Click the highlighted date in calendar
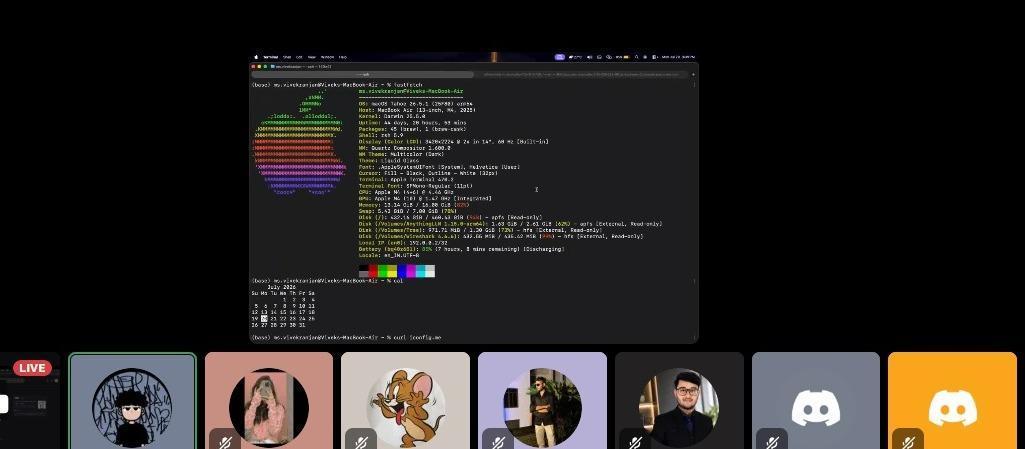 (x=265, y=318)
